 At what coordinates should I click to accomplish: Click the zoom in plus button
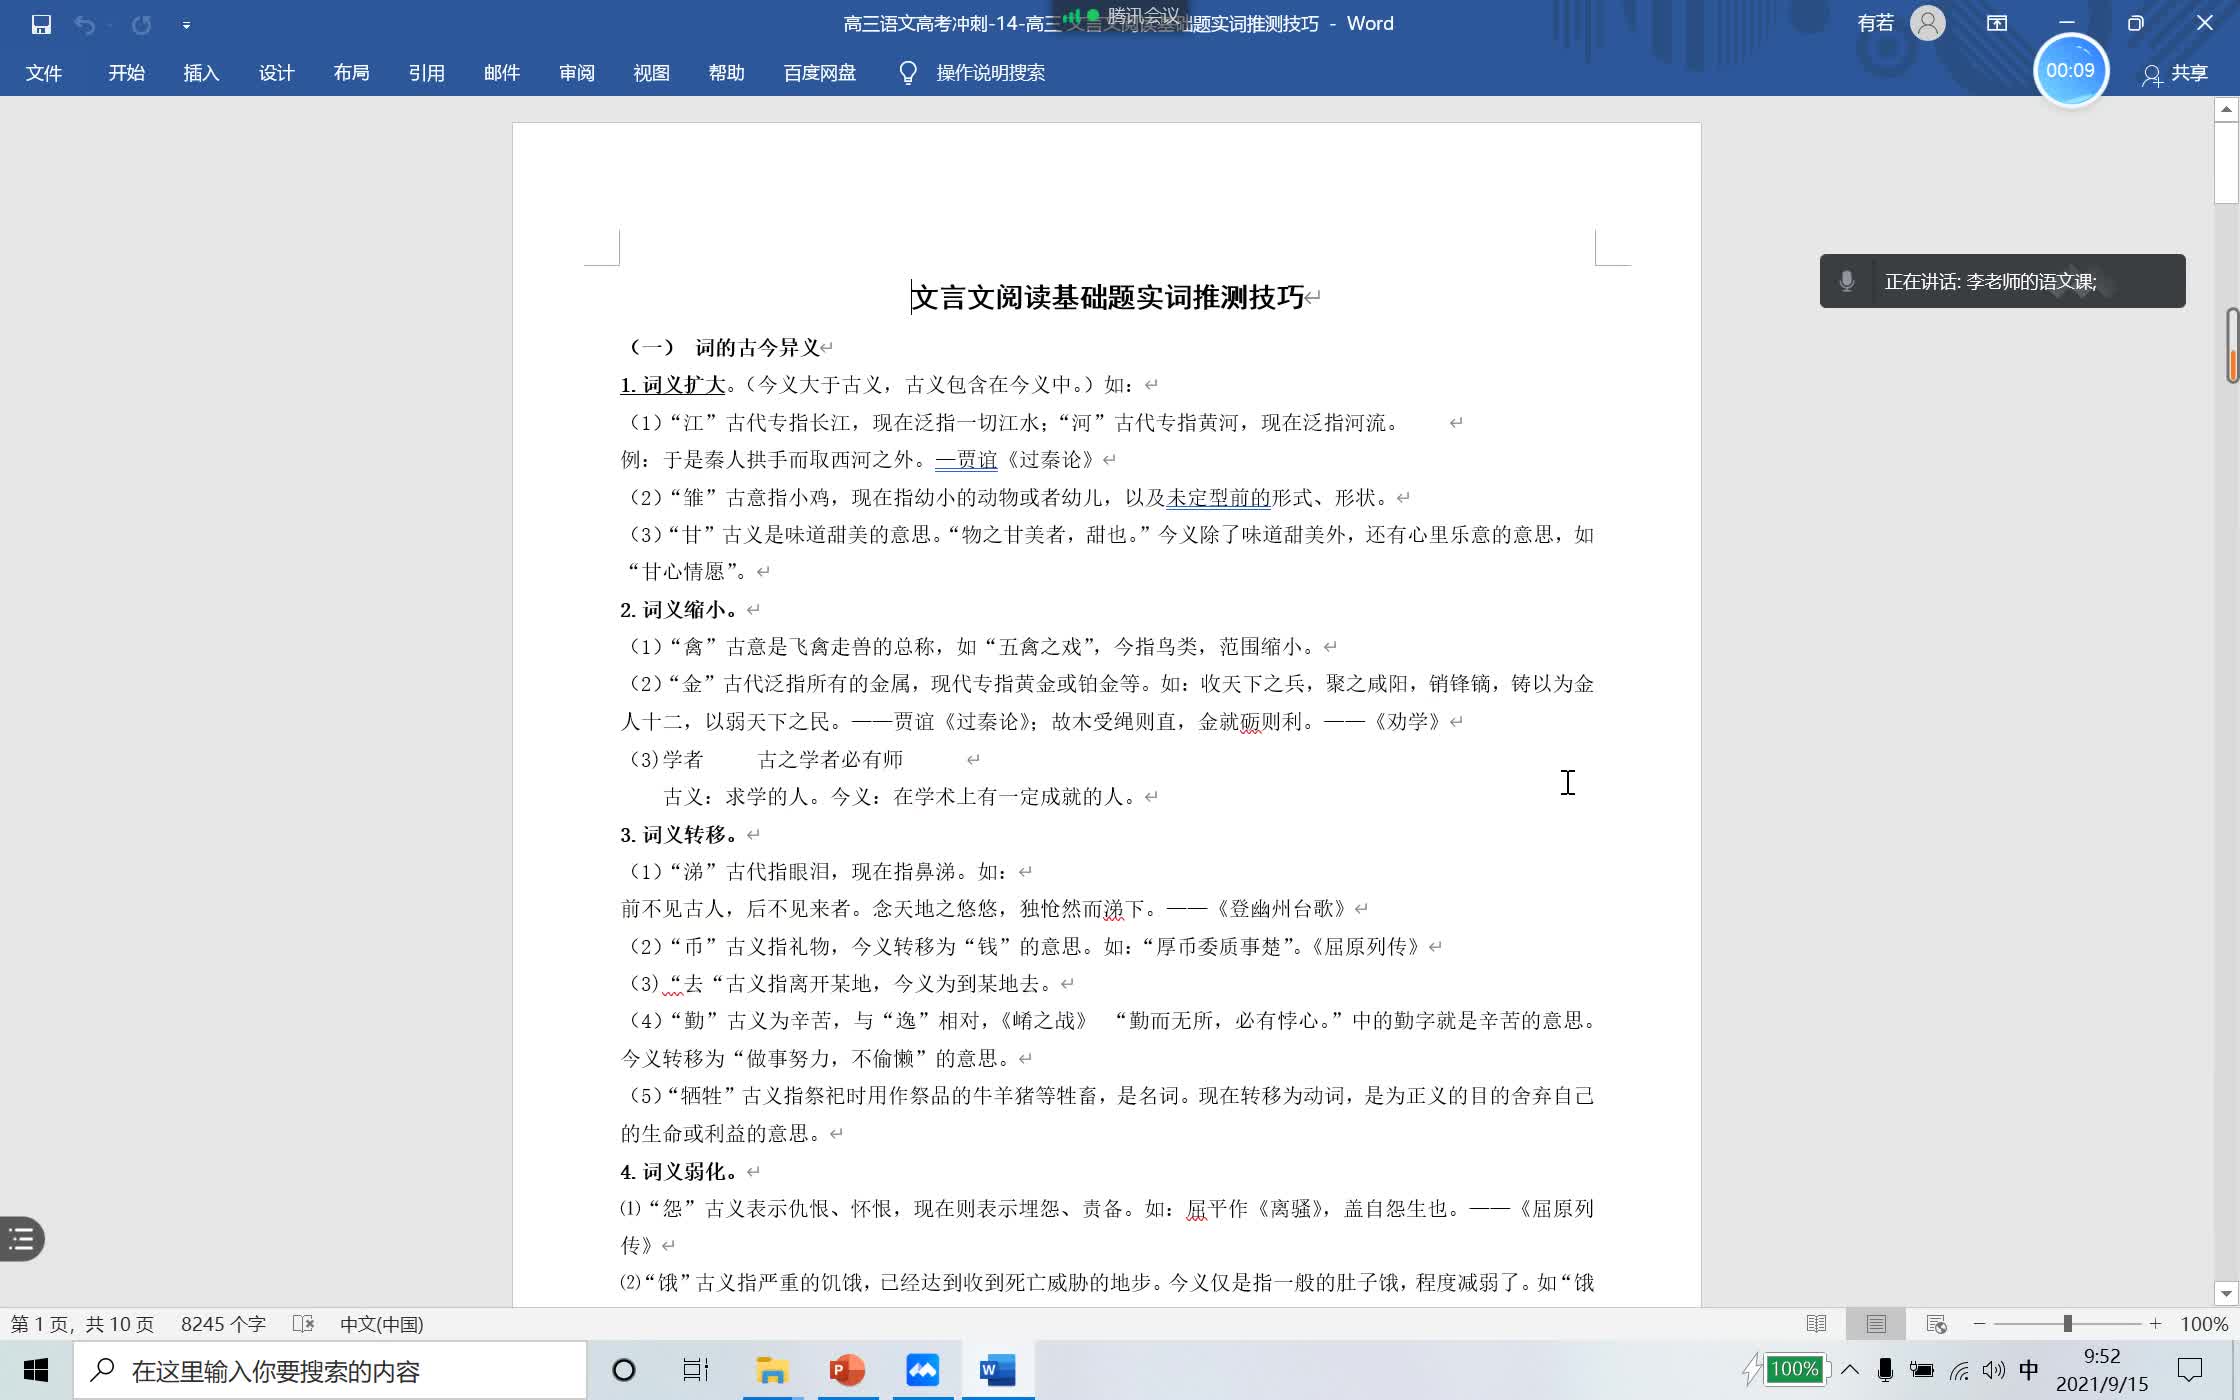point(2155,1324)
